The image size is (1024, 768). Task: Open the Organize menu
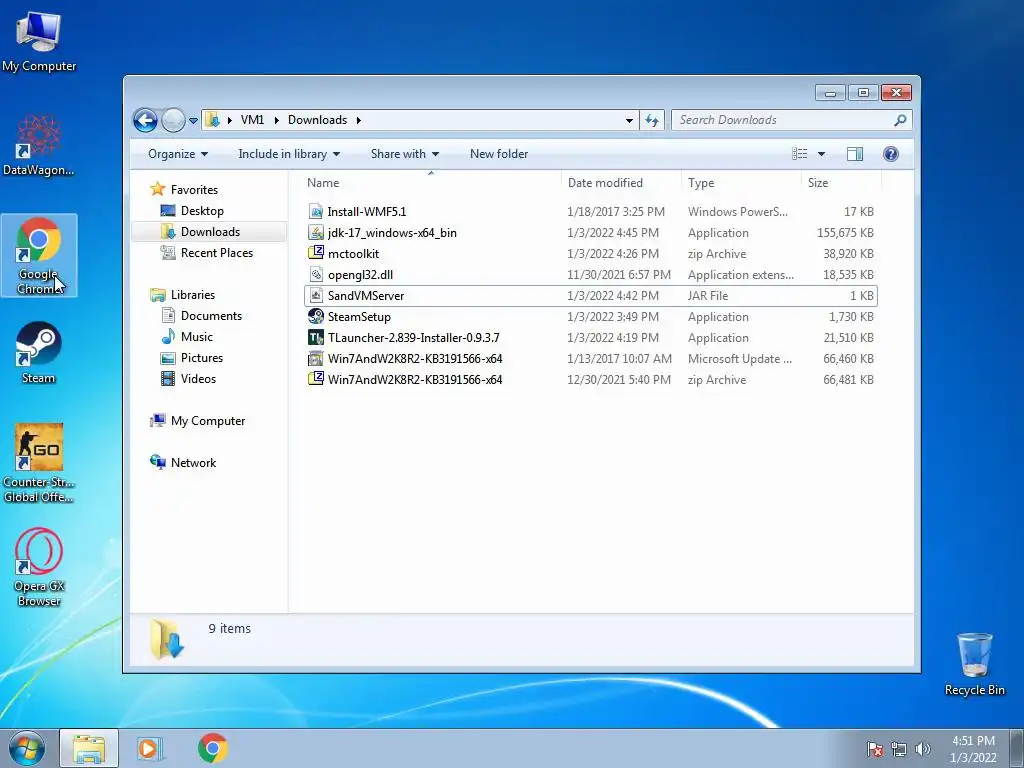click(178, 154)
